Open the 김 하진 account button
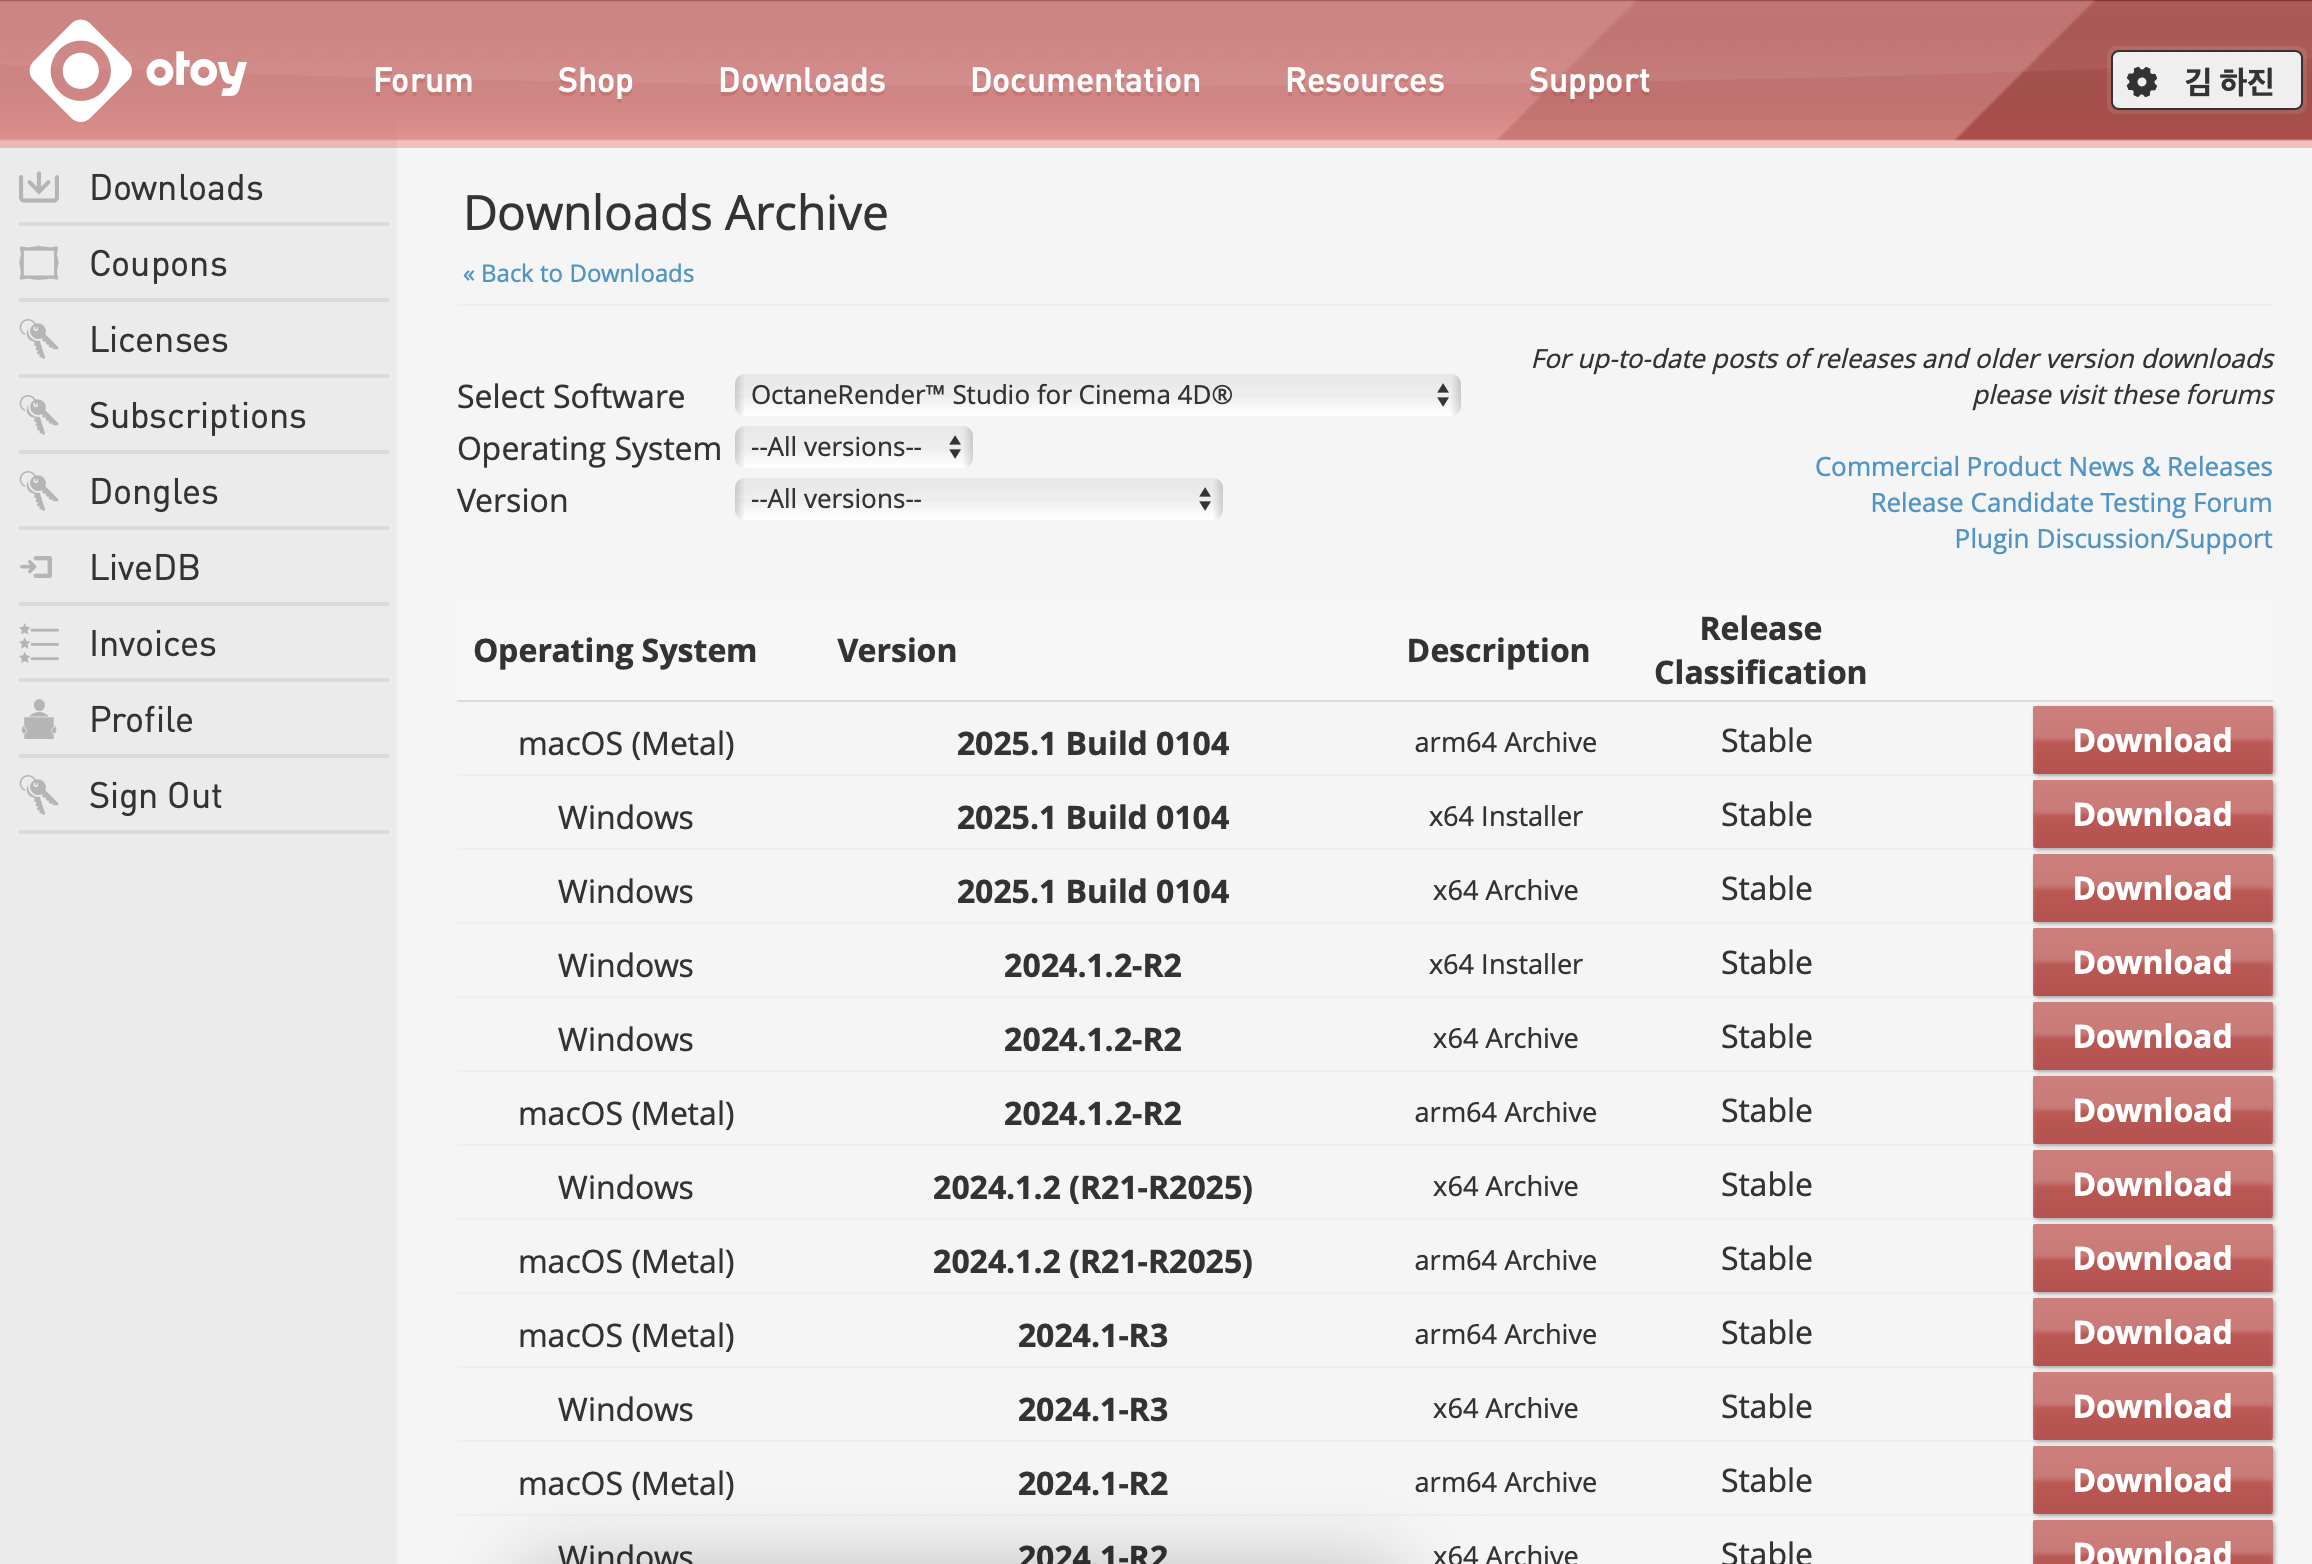The height and width of the screenshot is (1564, 2312). pos(2206,81)
